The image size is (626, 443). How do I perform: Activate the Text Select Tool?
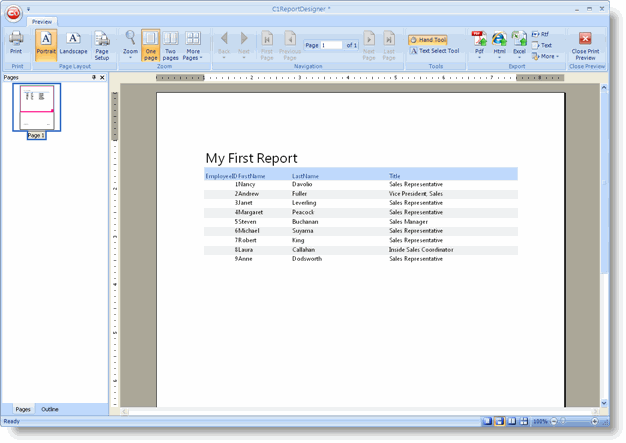[x=434, y=51]
